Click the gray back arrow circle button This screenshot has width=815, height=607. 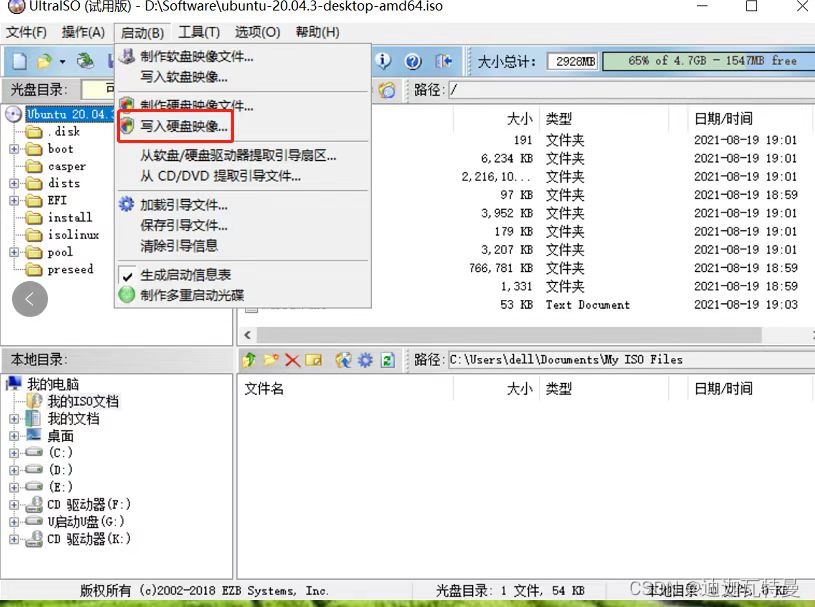tap(30, 299)
